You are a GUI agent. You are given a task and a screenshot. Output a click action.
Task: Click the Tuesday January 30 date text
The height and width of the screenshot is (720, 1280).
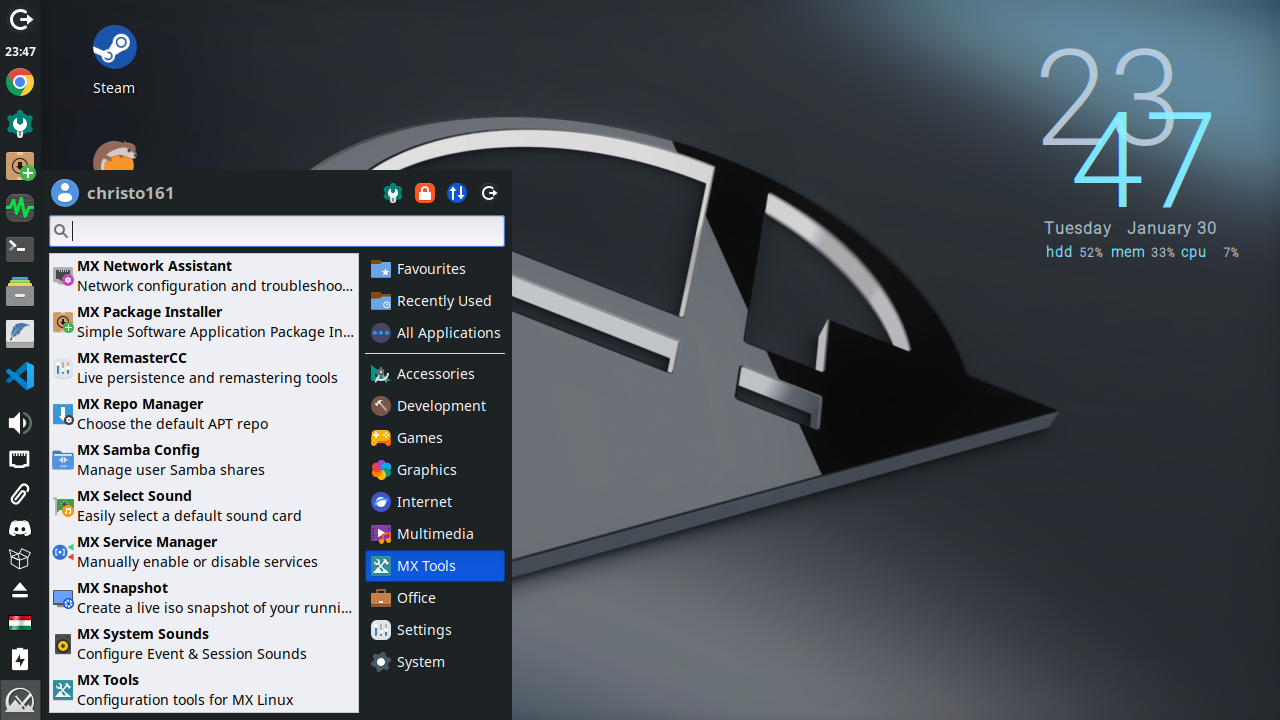[1130, 228]
